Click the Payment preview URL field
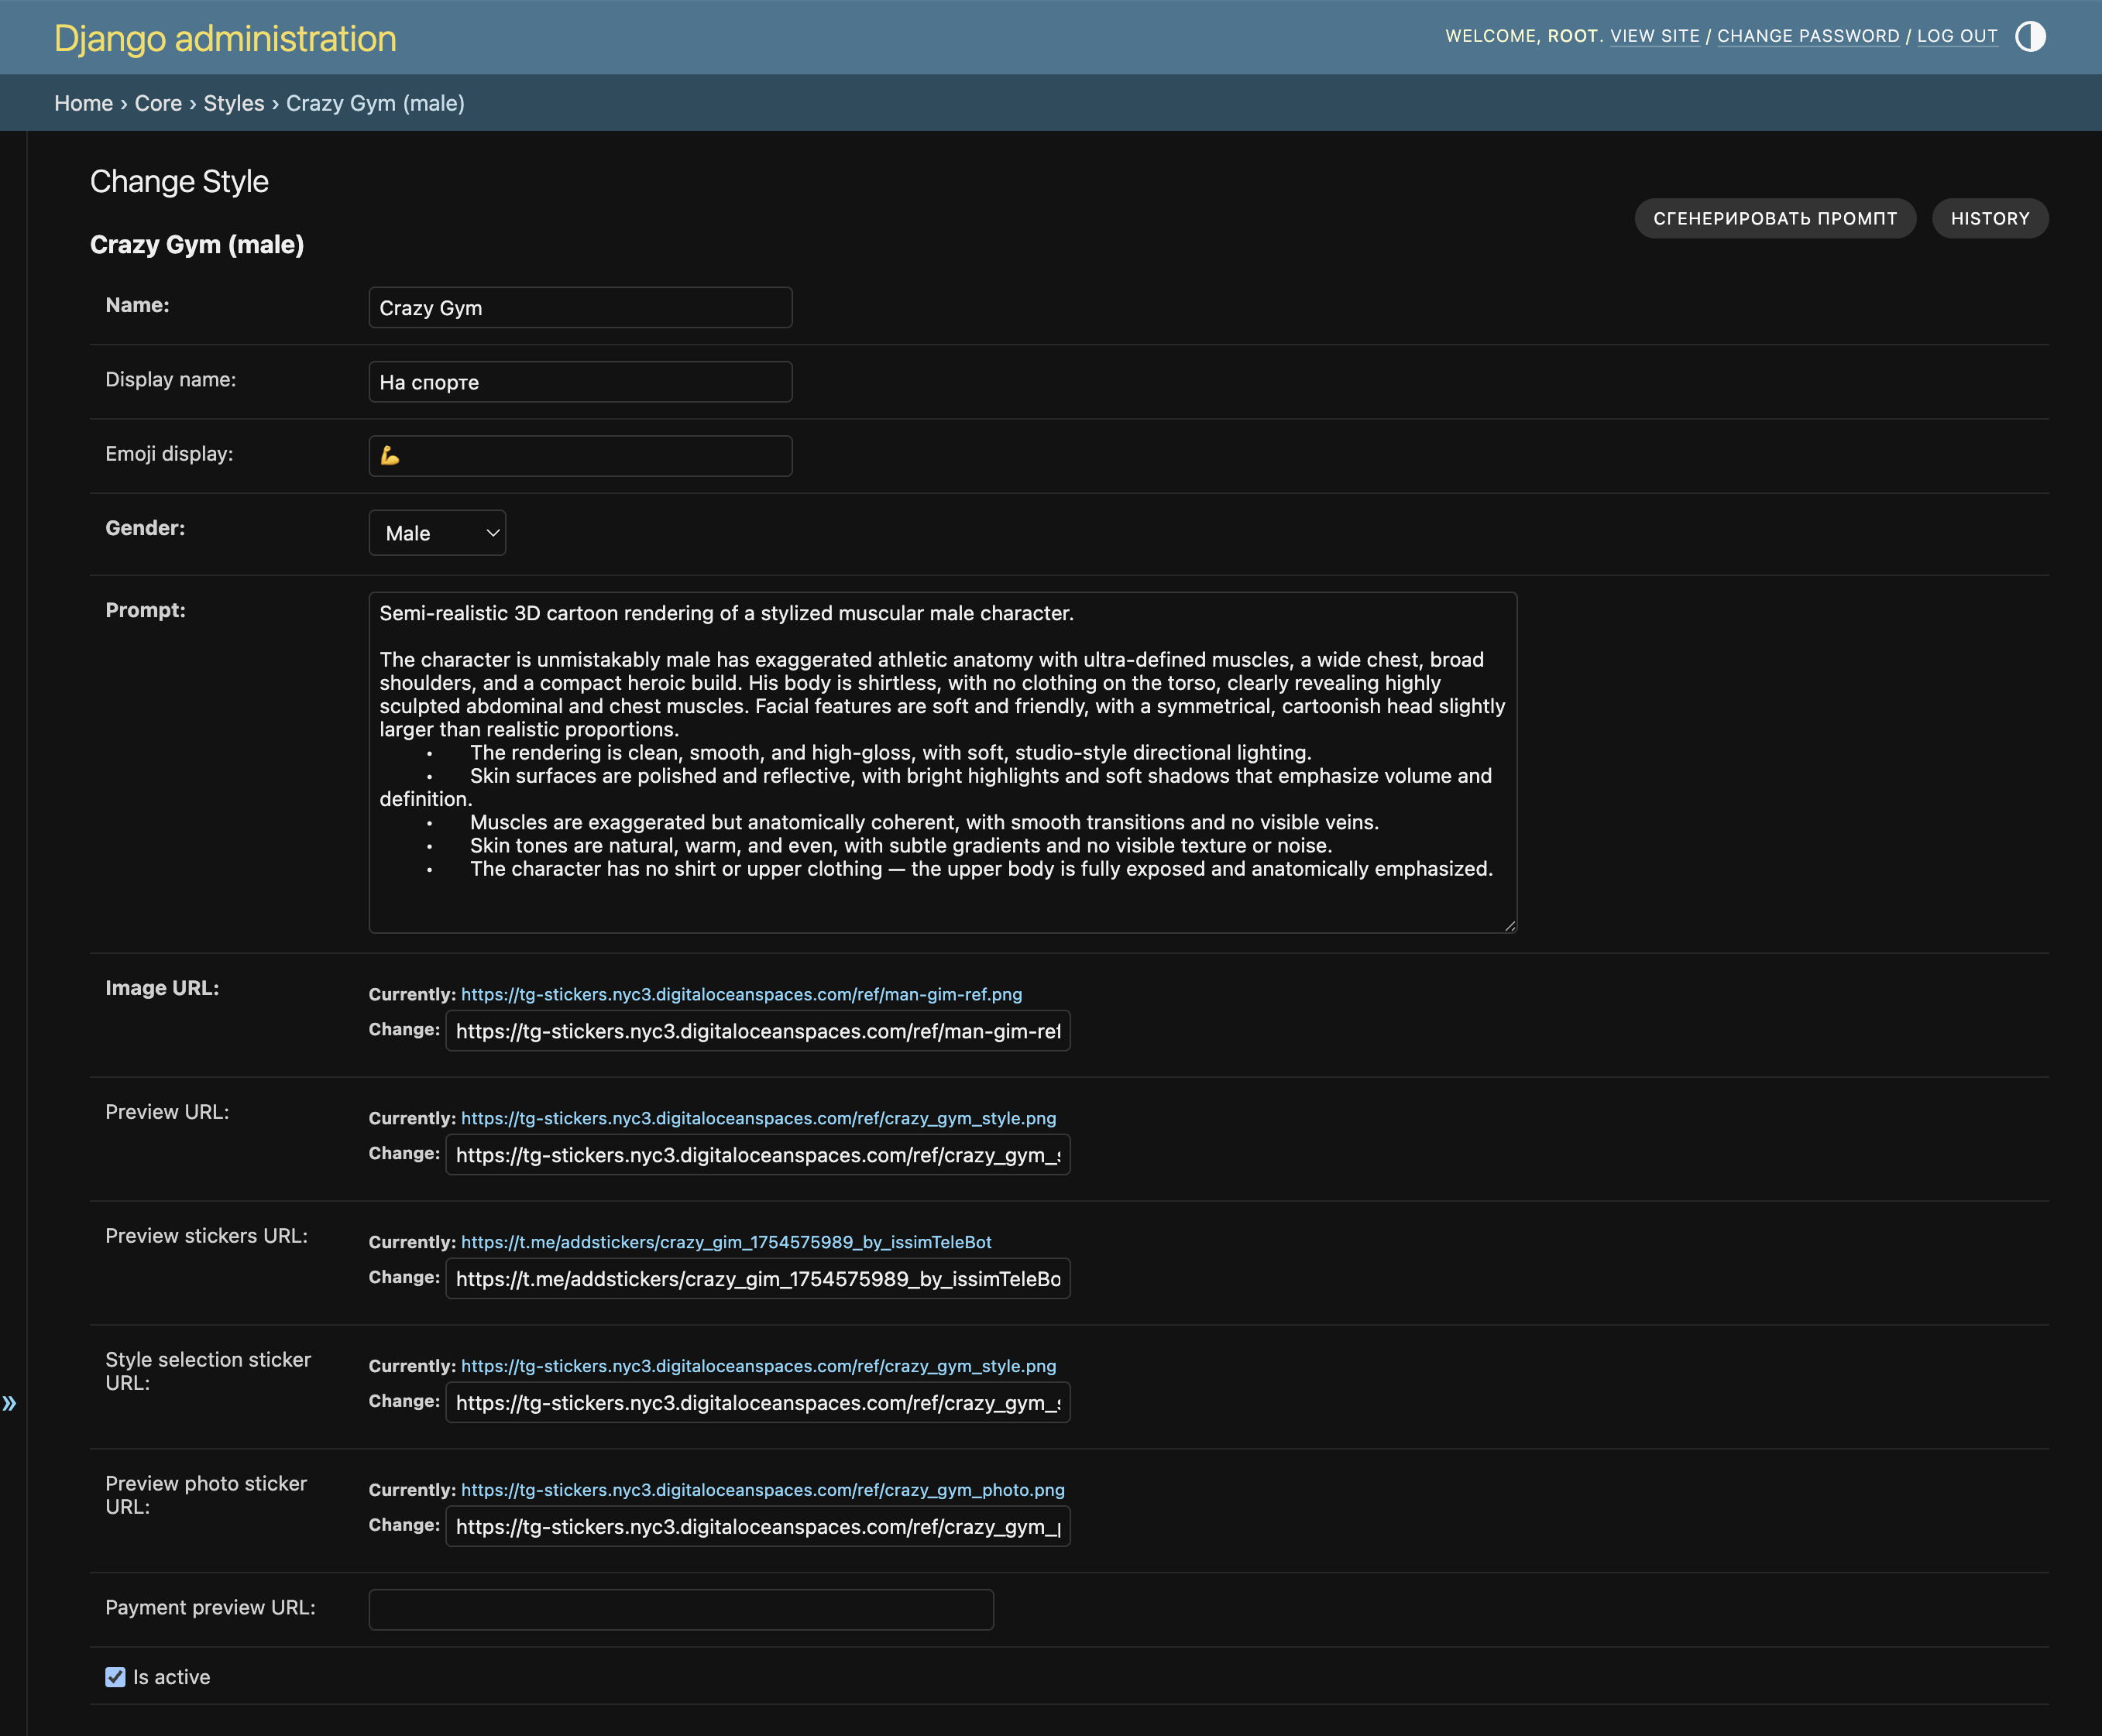 (680, 1610)
